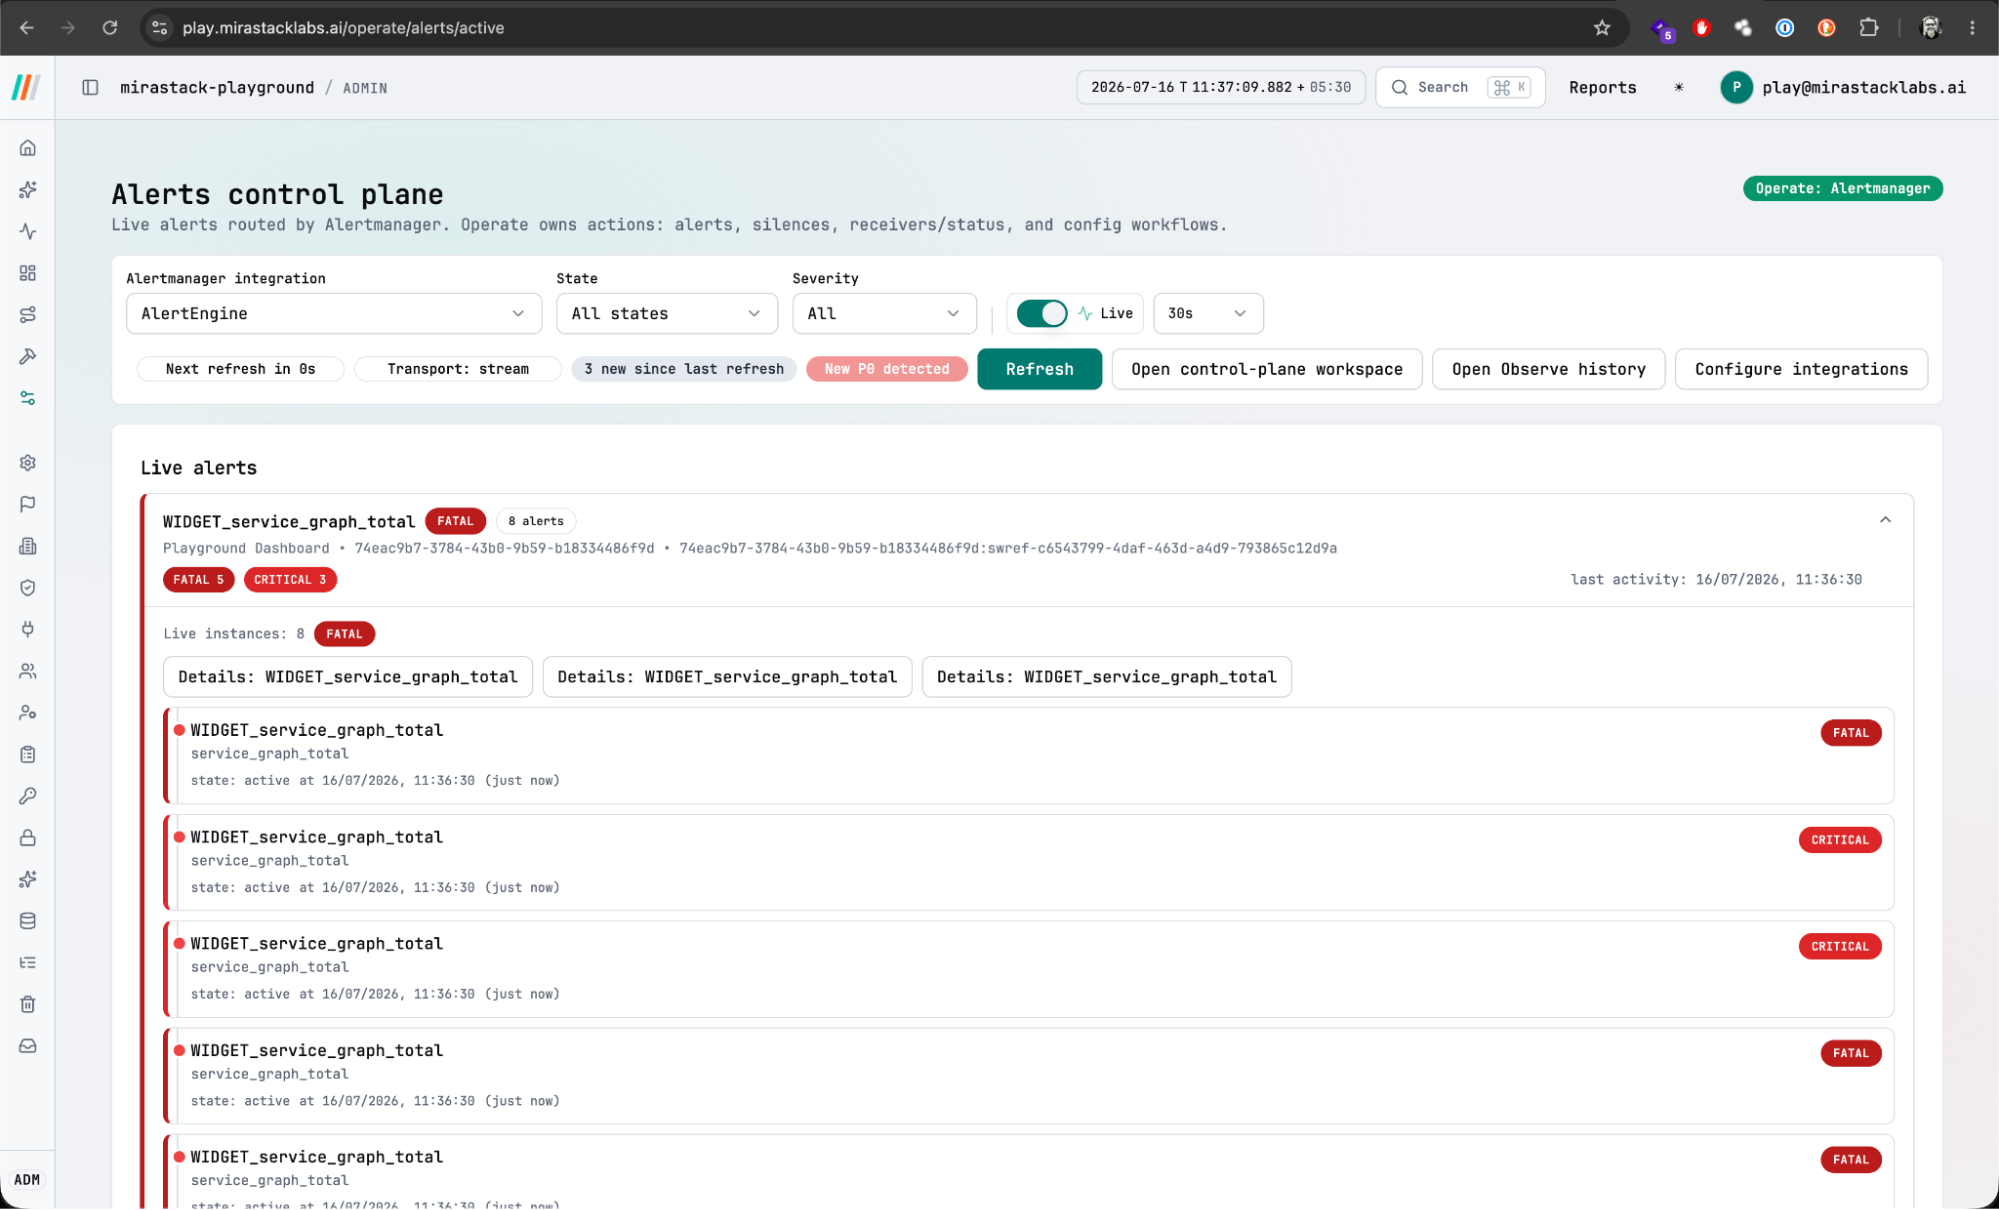Open the State All states dropdown
This screenshot has width=1999, height=1210.
click(x=667, y=313)
